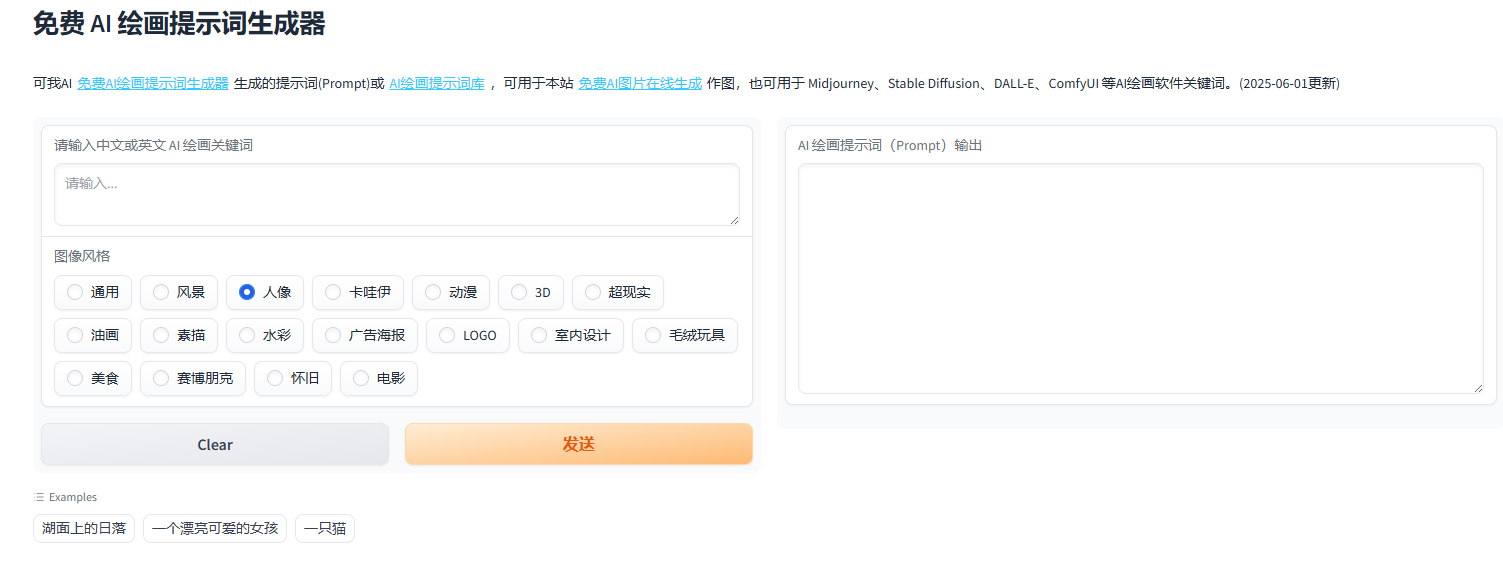Open the 免费AI绘画提示词生成器 link
1503x567 pixels.
coord(153,84)
